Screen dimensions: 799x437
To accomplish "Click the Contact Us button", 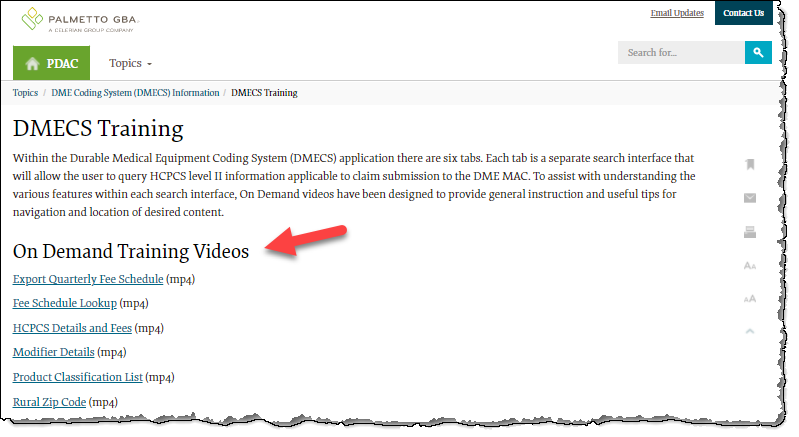I will (x=743, y=13).
